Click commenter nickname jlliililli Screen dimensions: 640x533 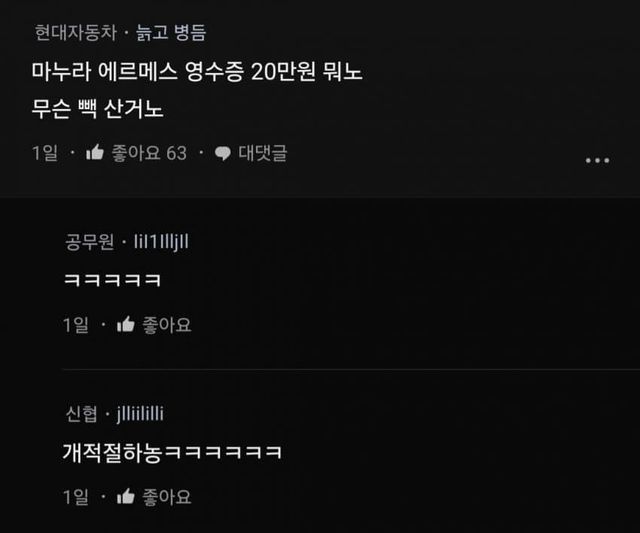(x=140, y=414)
